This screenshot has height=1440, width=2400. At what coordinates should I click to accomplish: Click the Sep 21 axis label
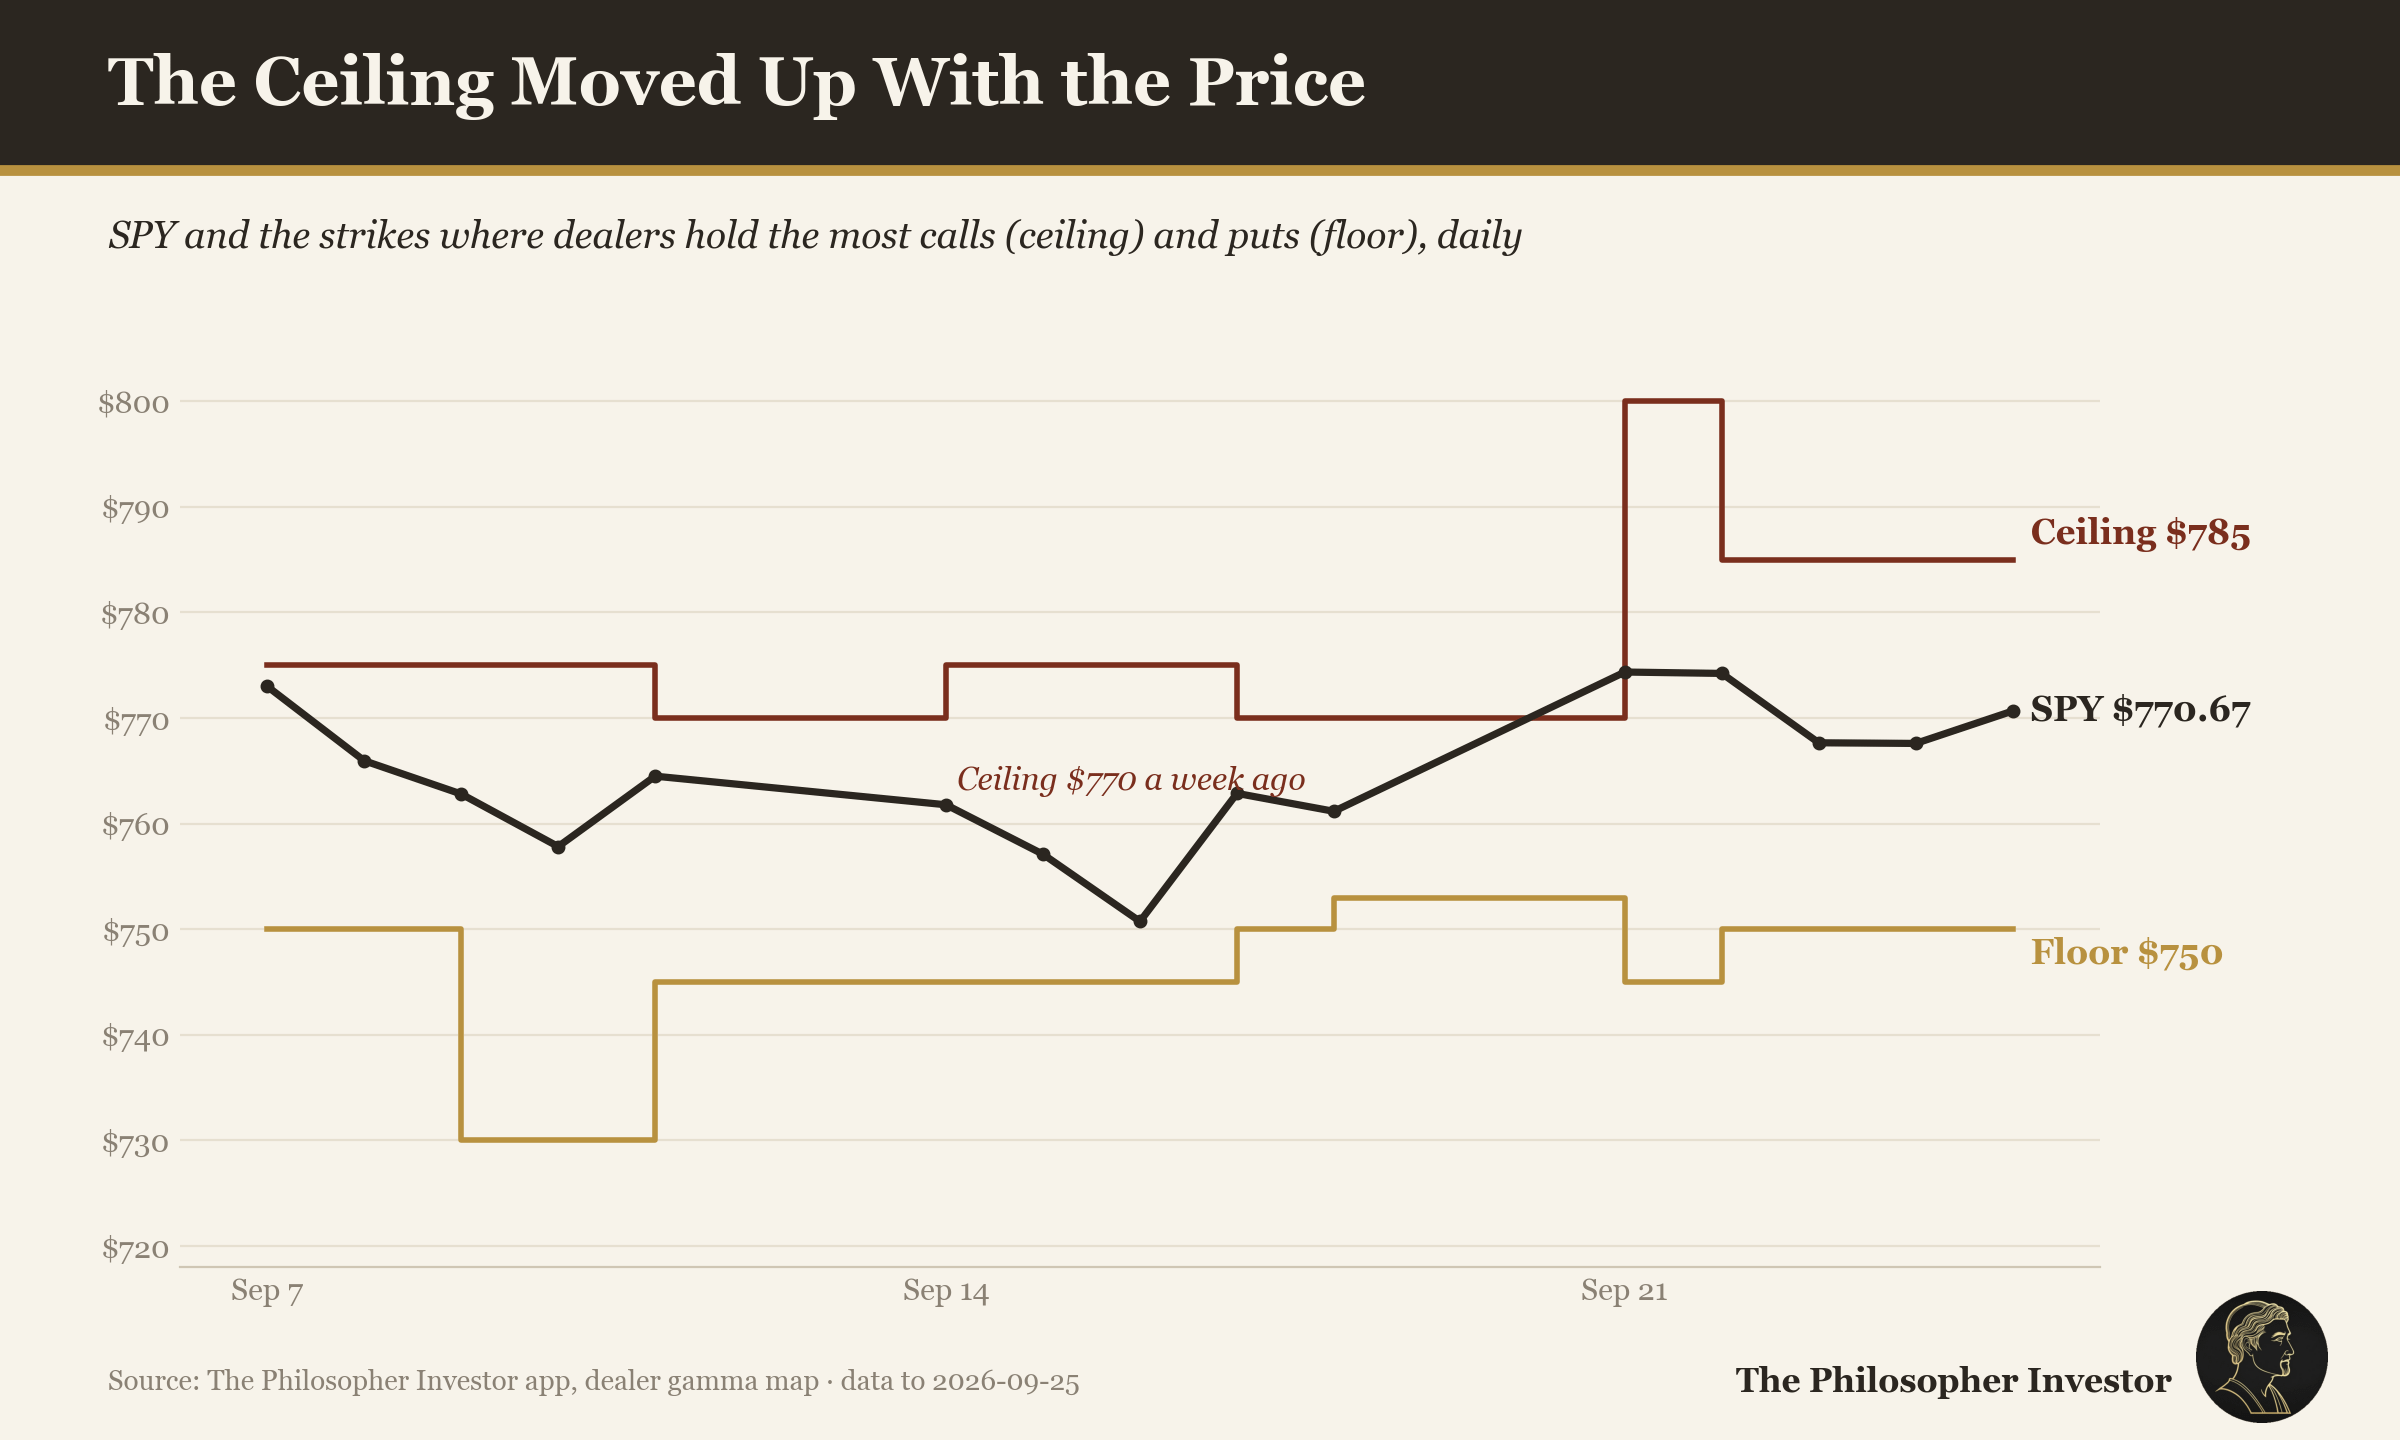1624,1291
